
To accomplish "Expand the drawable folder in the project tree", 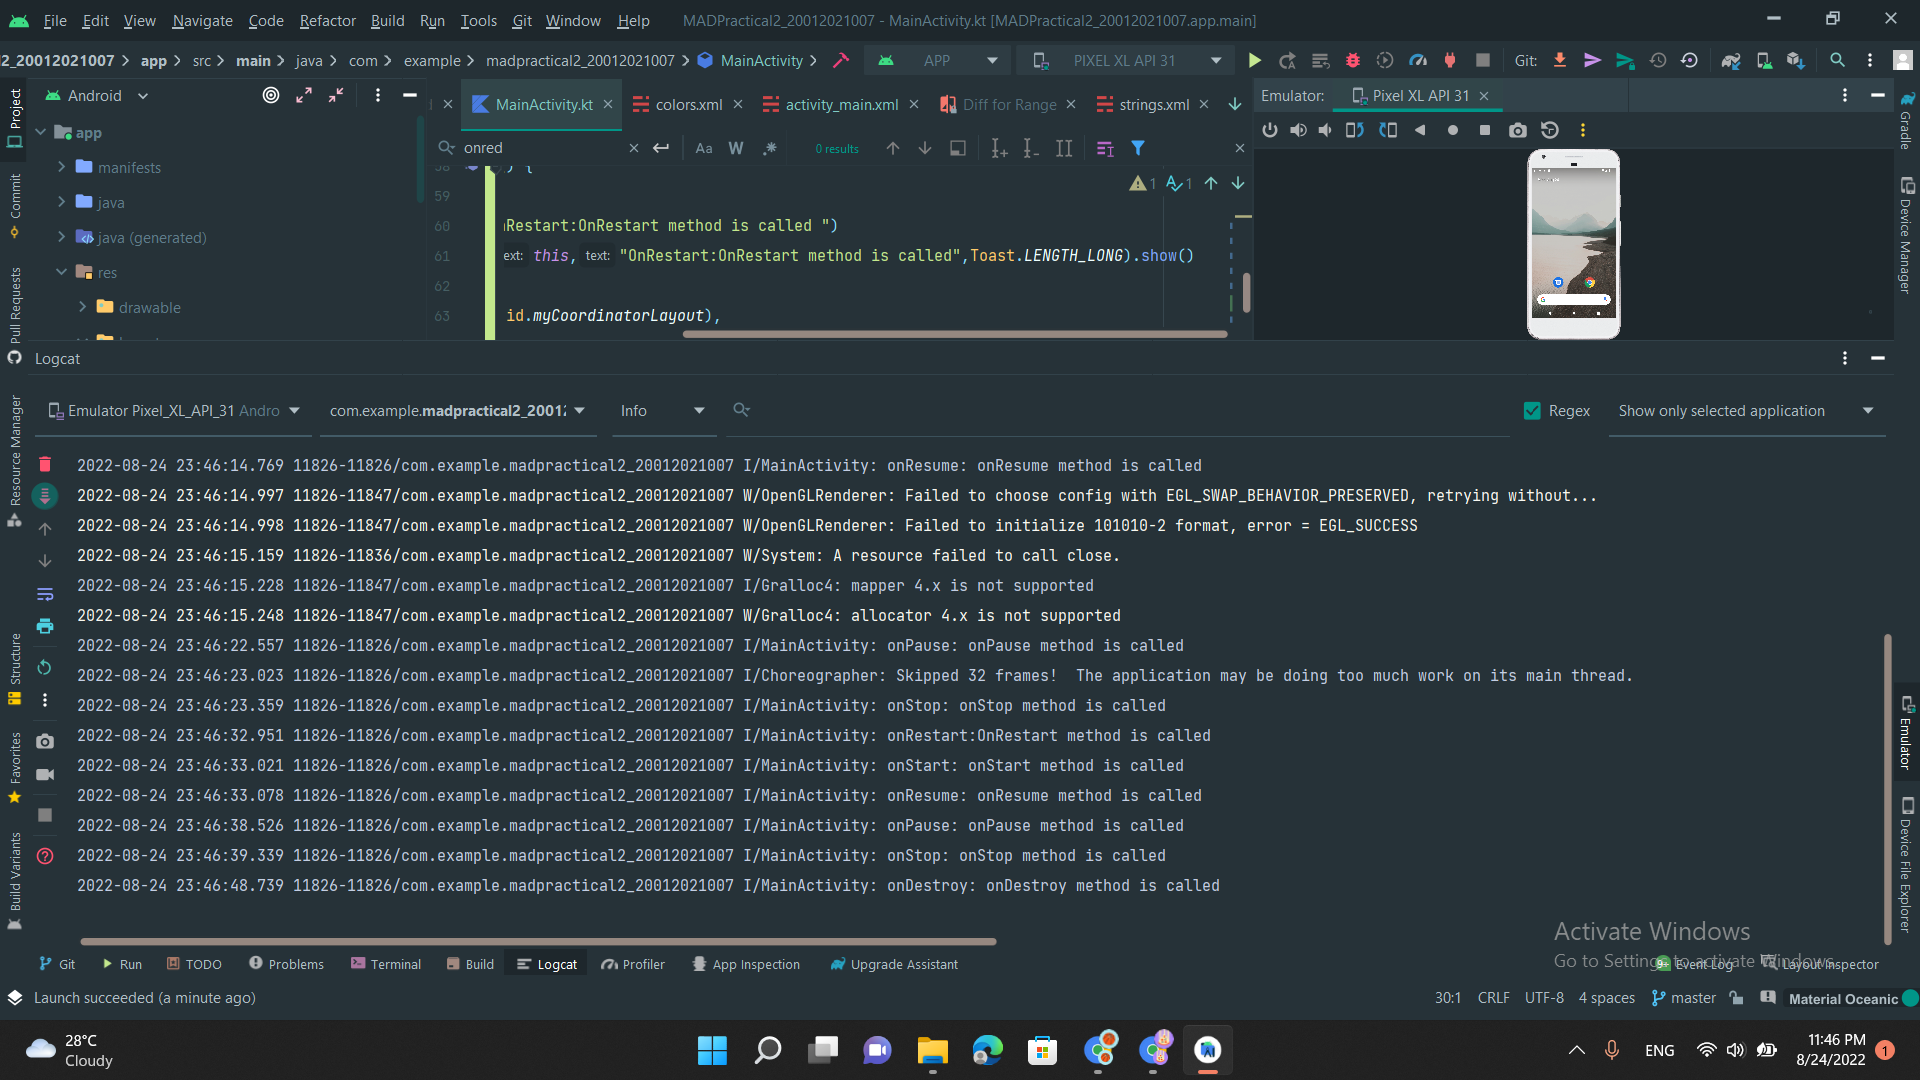I will click(x=84, y=307).
